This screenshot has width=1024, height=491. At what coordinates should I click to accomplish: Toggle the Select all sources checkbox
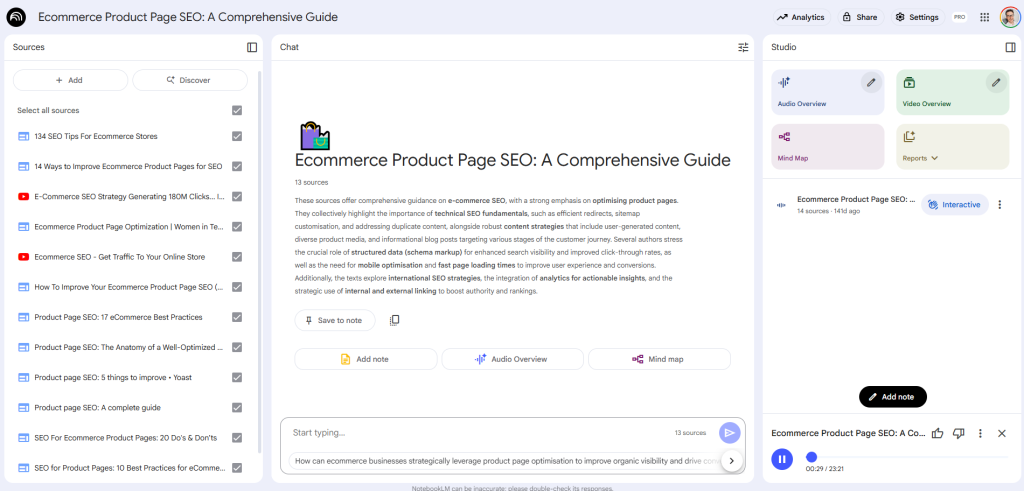click(237, 110)
